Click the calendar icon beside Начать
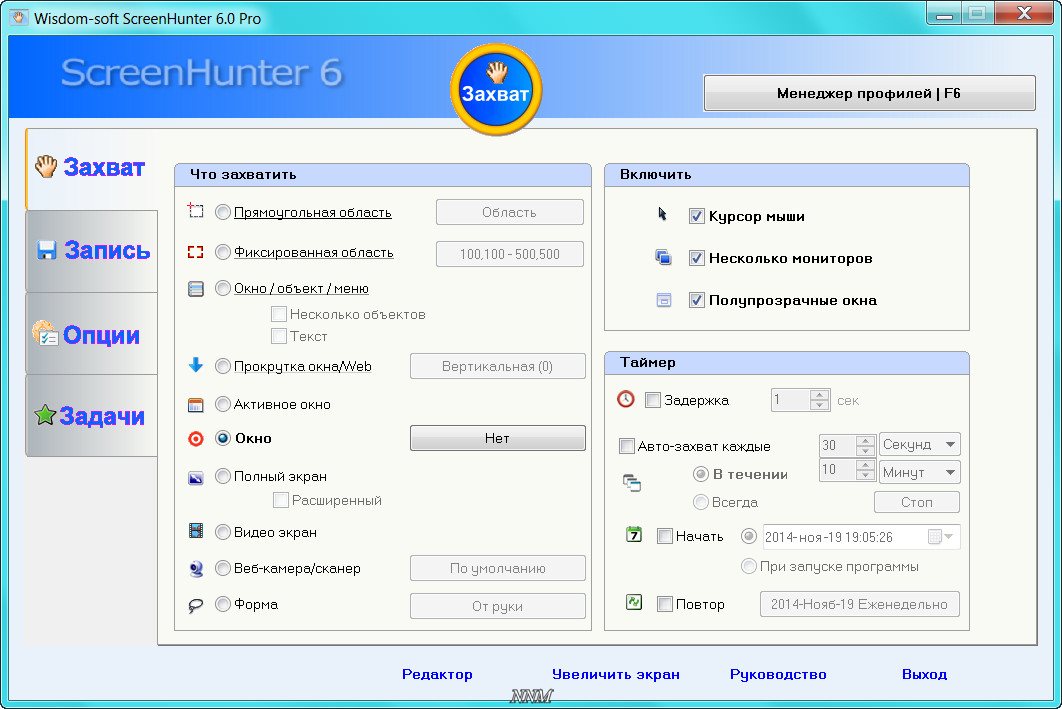Screen dimensions: 1062x709 (x=633, y=535)
